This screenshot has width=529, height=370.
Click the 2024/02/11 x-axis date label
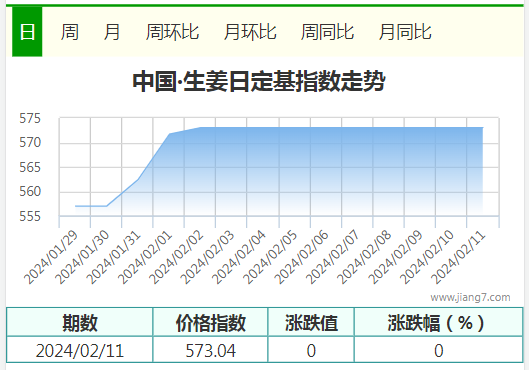[x=458, y=258]
